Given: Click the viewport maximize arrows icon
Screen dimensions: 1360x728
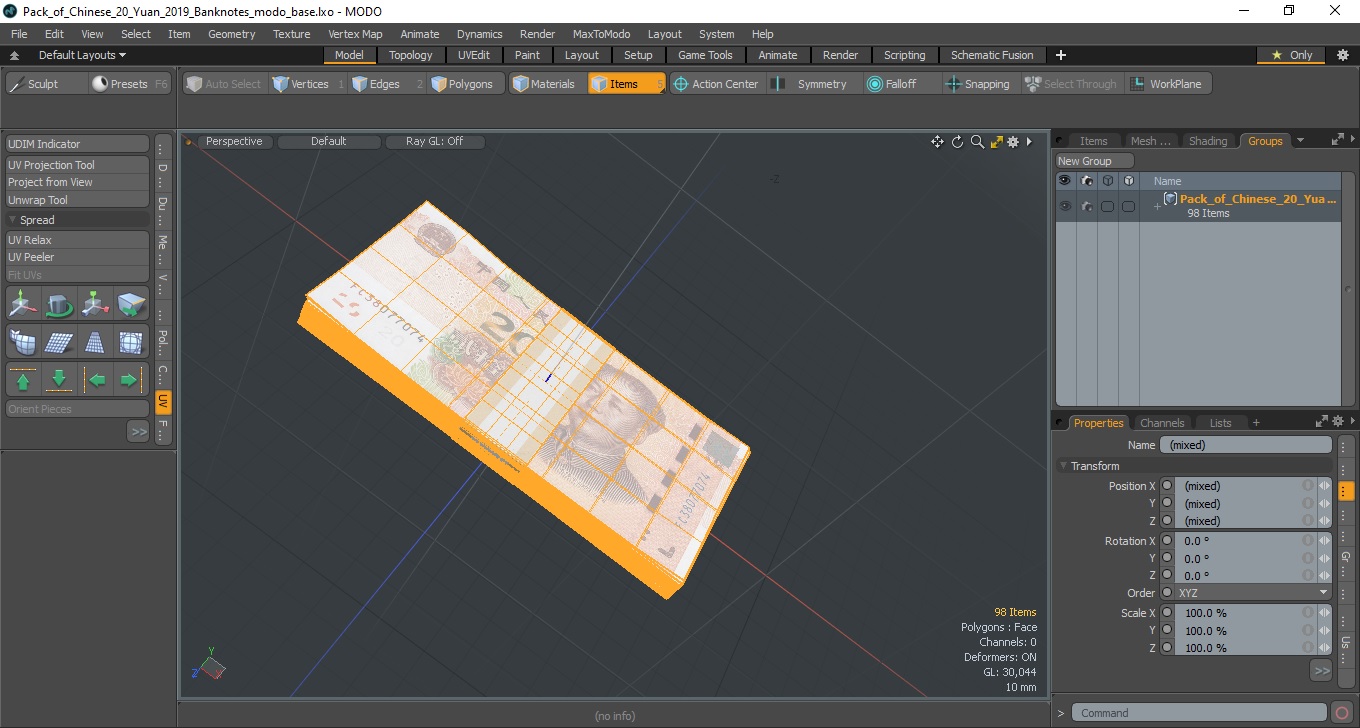Looking at the screenshot, I should tap(997, 142).
